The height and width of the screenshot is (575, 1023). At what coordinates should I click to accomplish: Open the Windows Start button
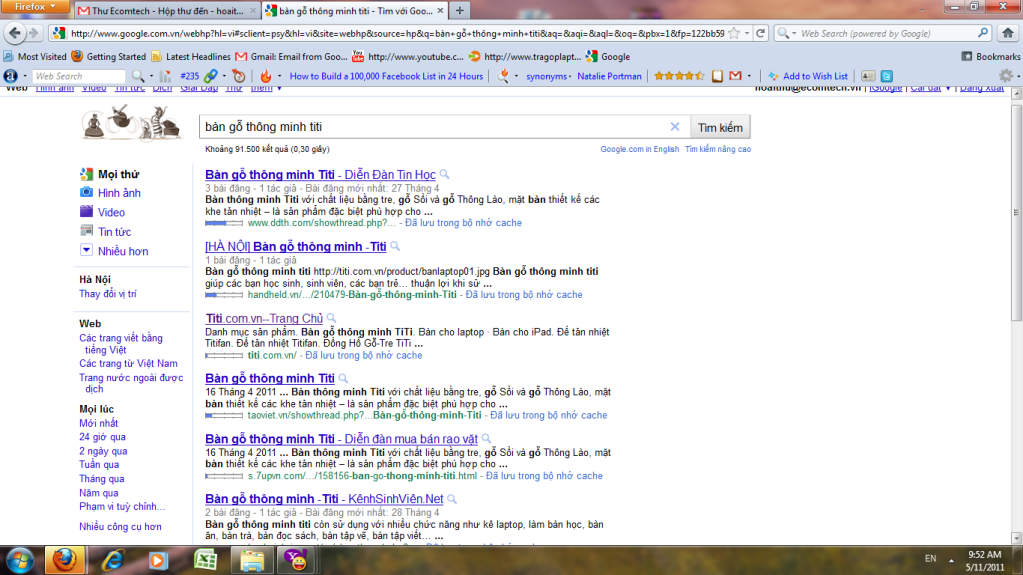[x=20, y=561]
